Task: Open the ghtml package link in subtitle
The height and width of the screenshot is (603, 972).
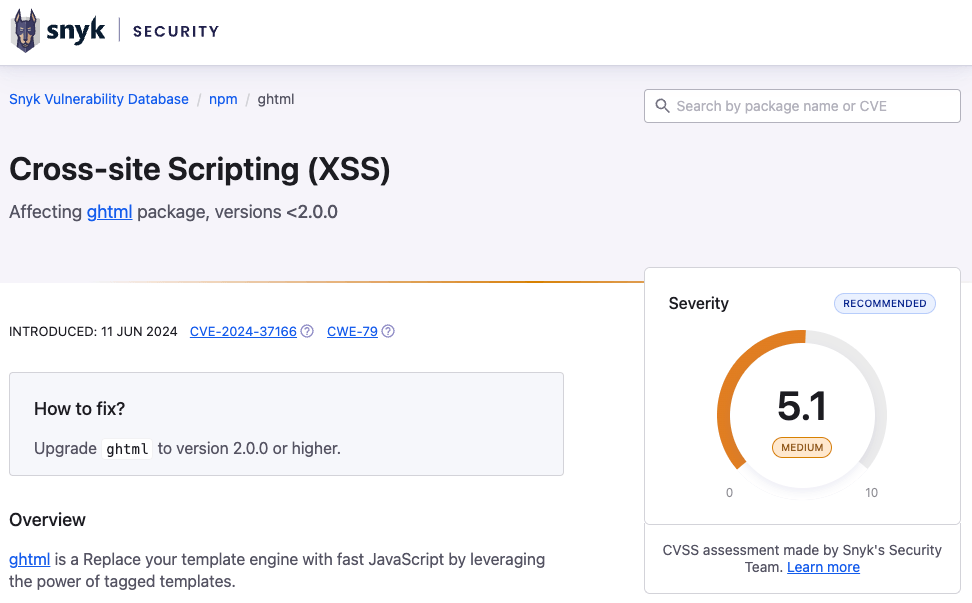Action: click(x=110, y=212)
